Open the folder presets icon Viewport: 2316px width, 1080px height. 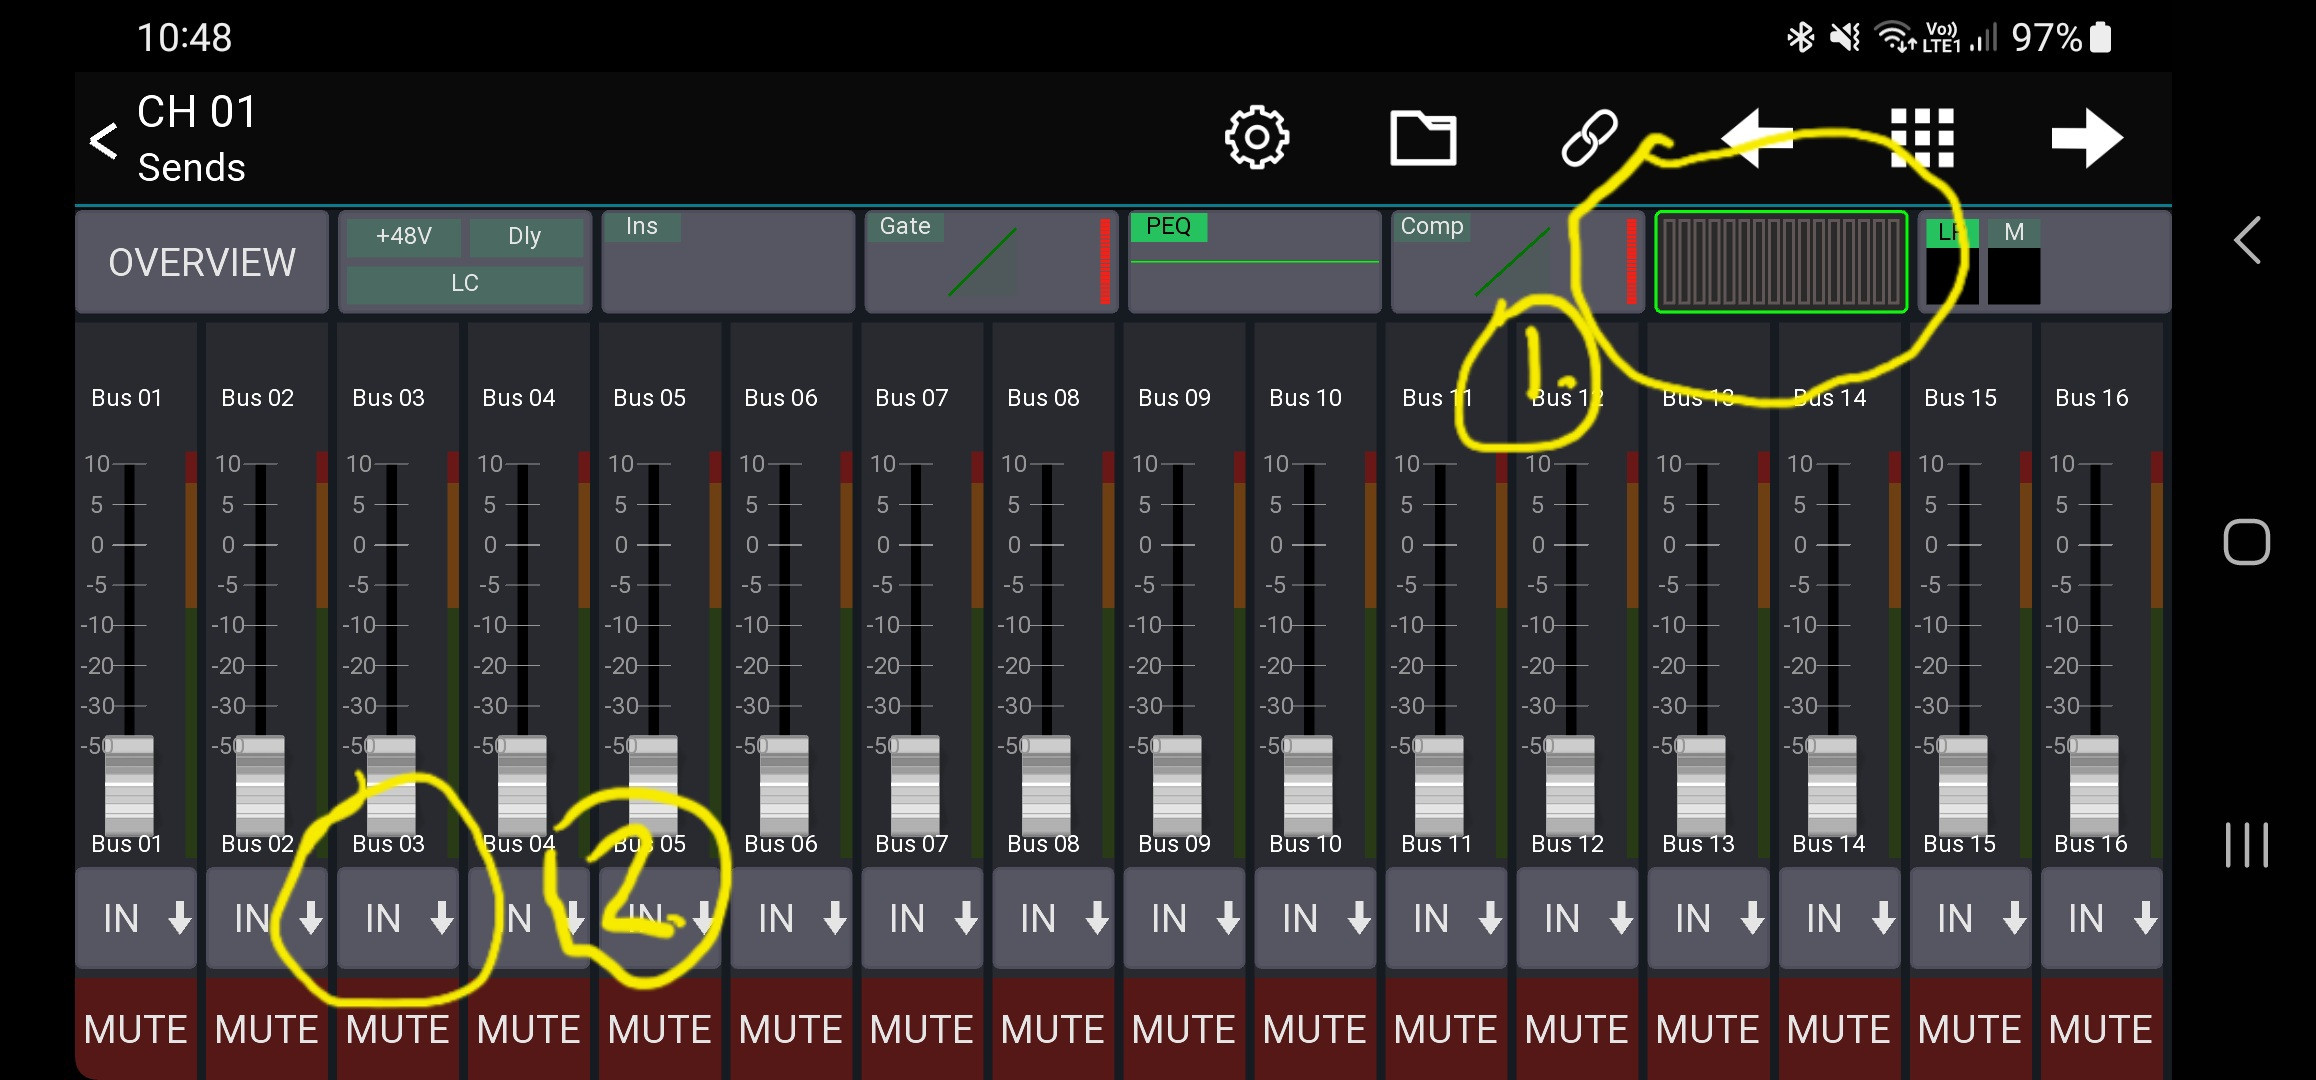1423,138
